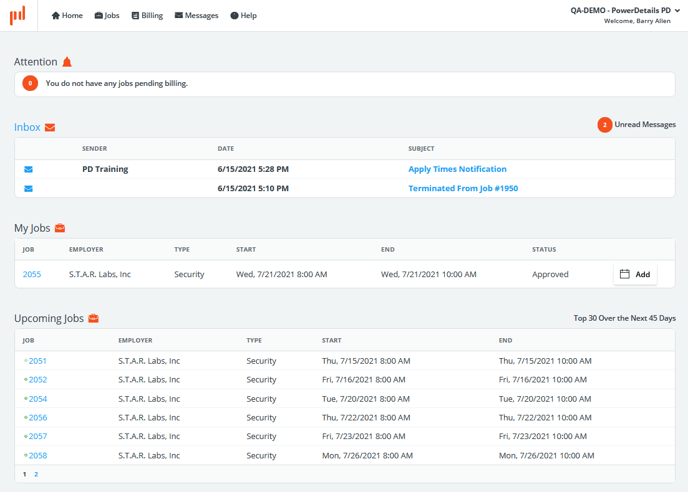This screenshot has width=688, height=492.
Task: Open the Jobs menu
Action: 107,16
